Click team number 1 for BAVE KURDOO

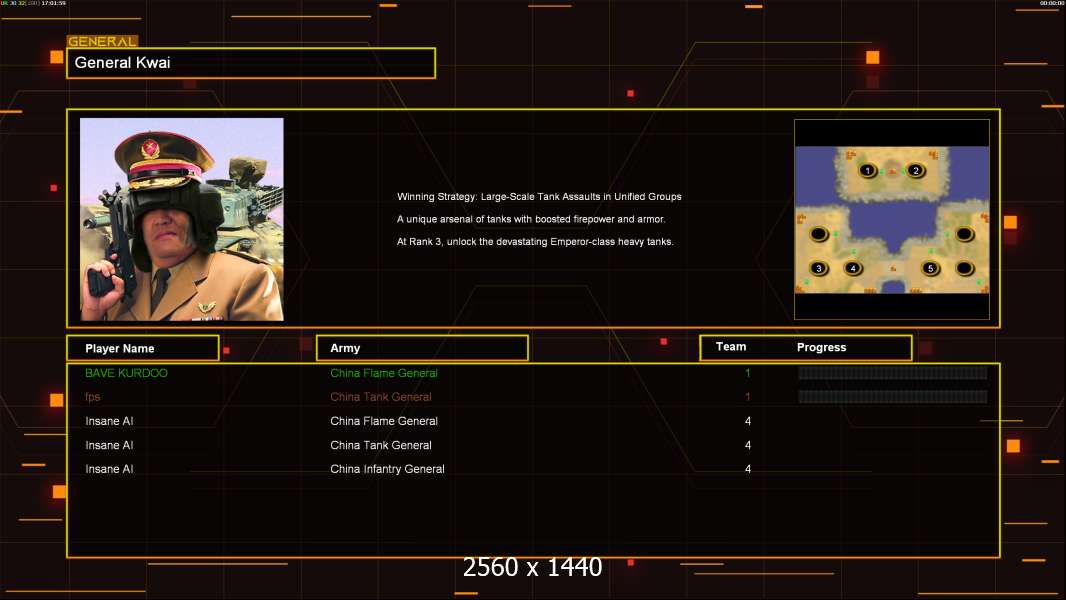(748, 373)
